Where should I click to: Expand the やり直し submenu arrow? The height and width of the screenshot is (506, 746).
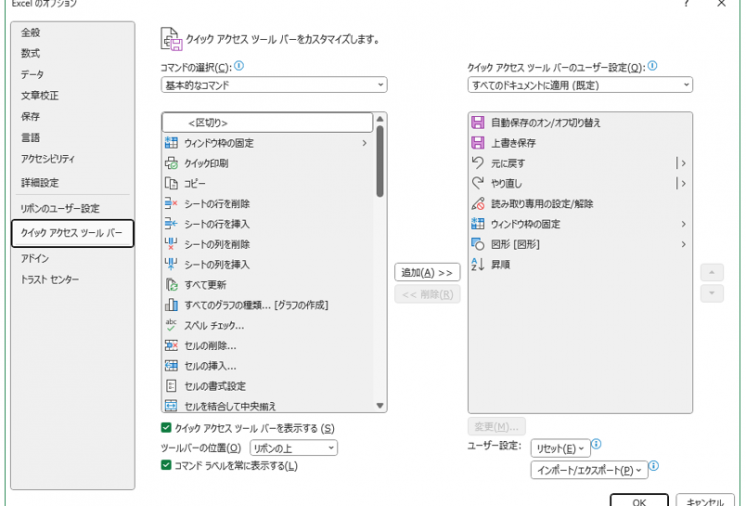click(x=682, y=183)
